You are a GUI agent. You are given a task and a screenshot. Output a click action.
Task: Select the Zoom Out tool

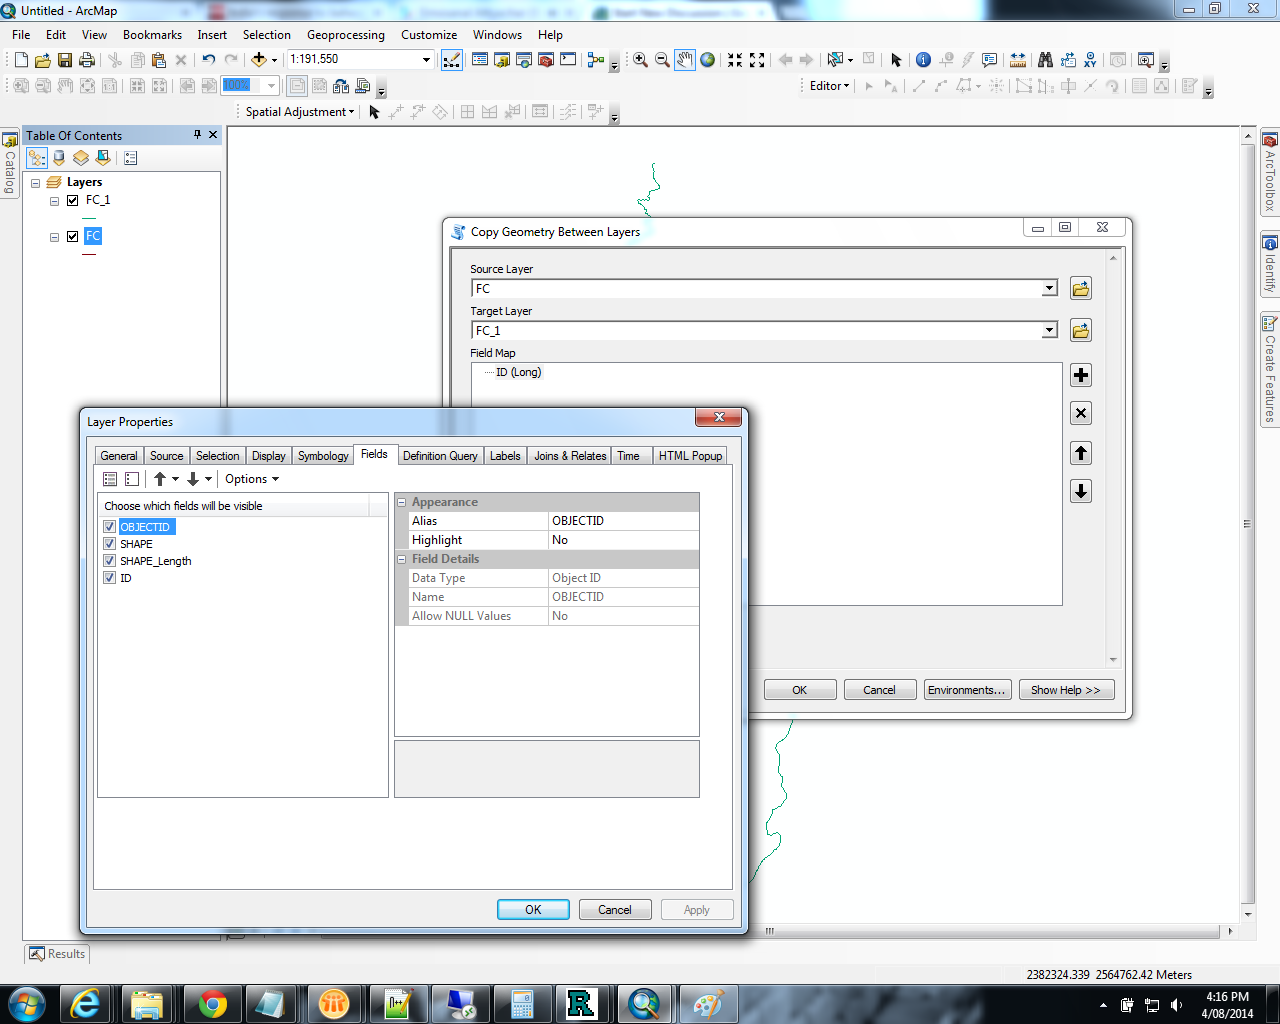[662, 60]
